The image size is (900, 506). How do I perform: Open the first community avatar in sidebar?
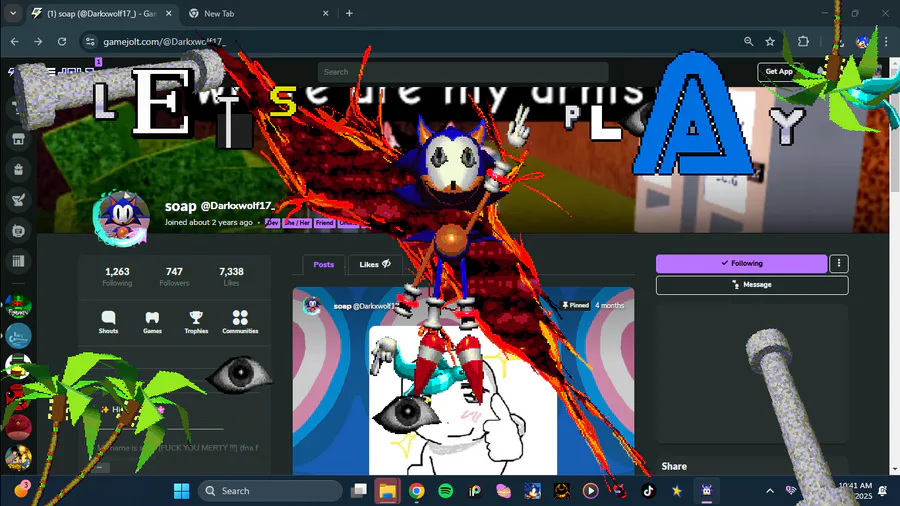(18, 306)
